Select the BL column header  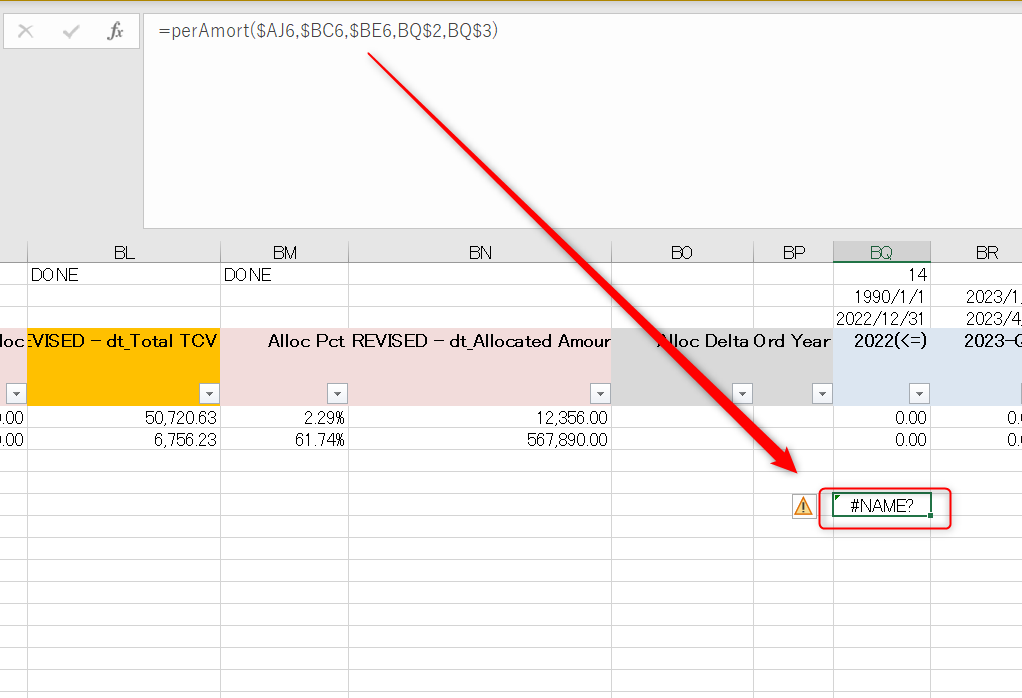click(x=123, y=251)
